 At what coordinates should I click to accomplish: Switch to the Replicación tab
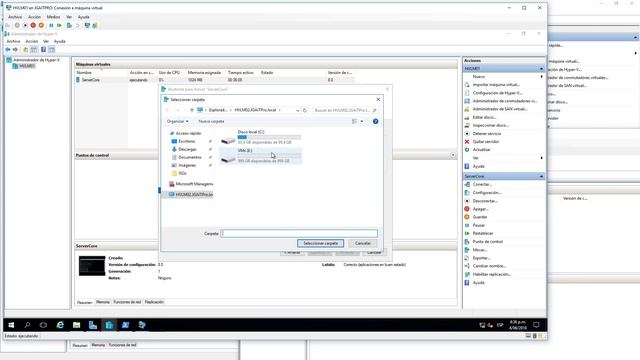154,302
